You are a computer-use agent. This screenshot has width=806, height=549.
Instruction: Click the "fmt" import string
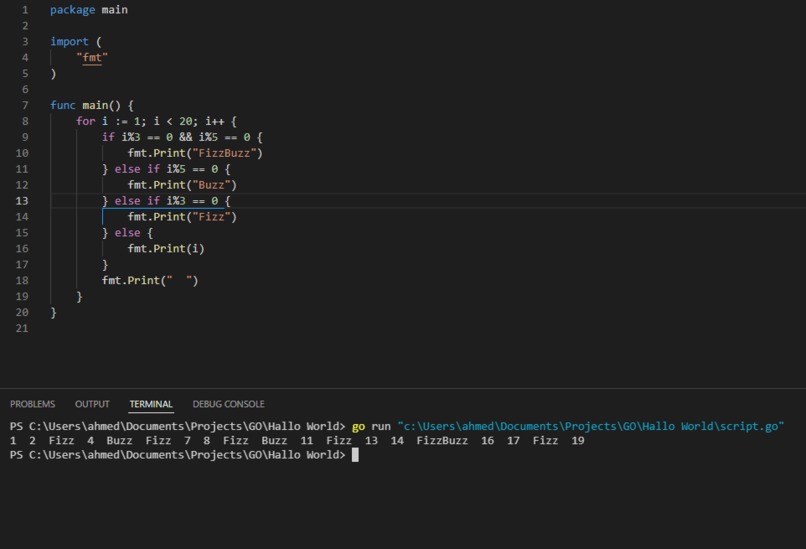point(92,58)
